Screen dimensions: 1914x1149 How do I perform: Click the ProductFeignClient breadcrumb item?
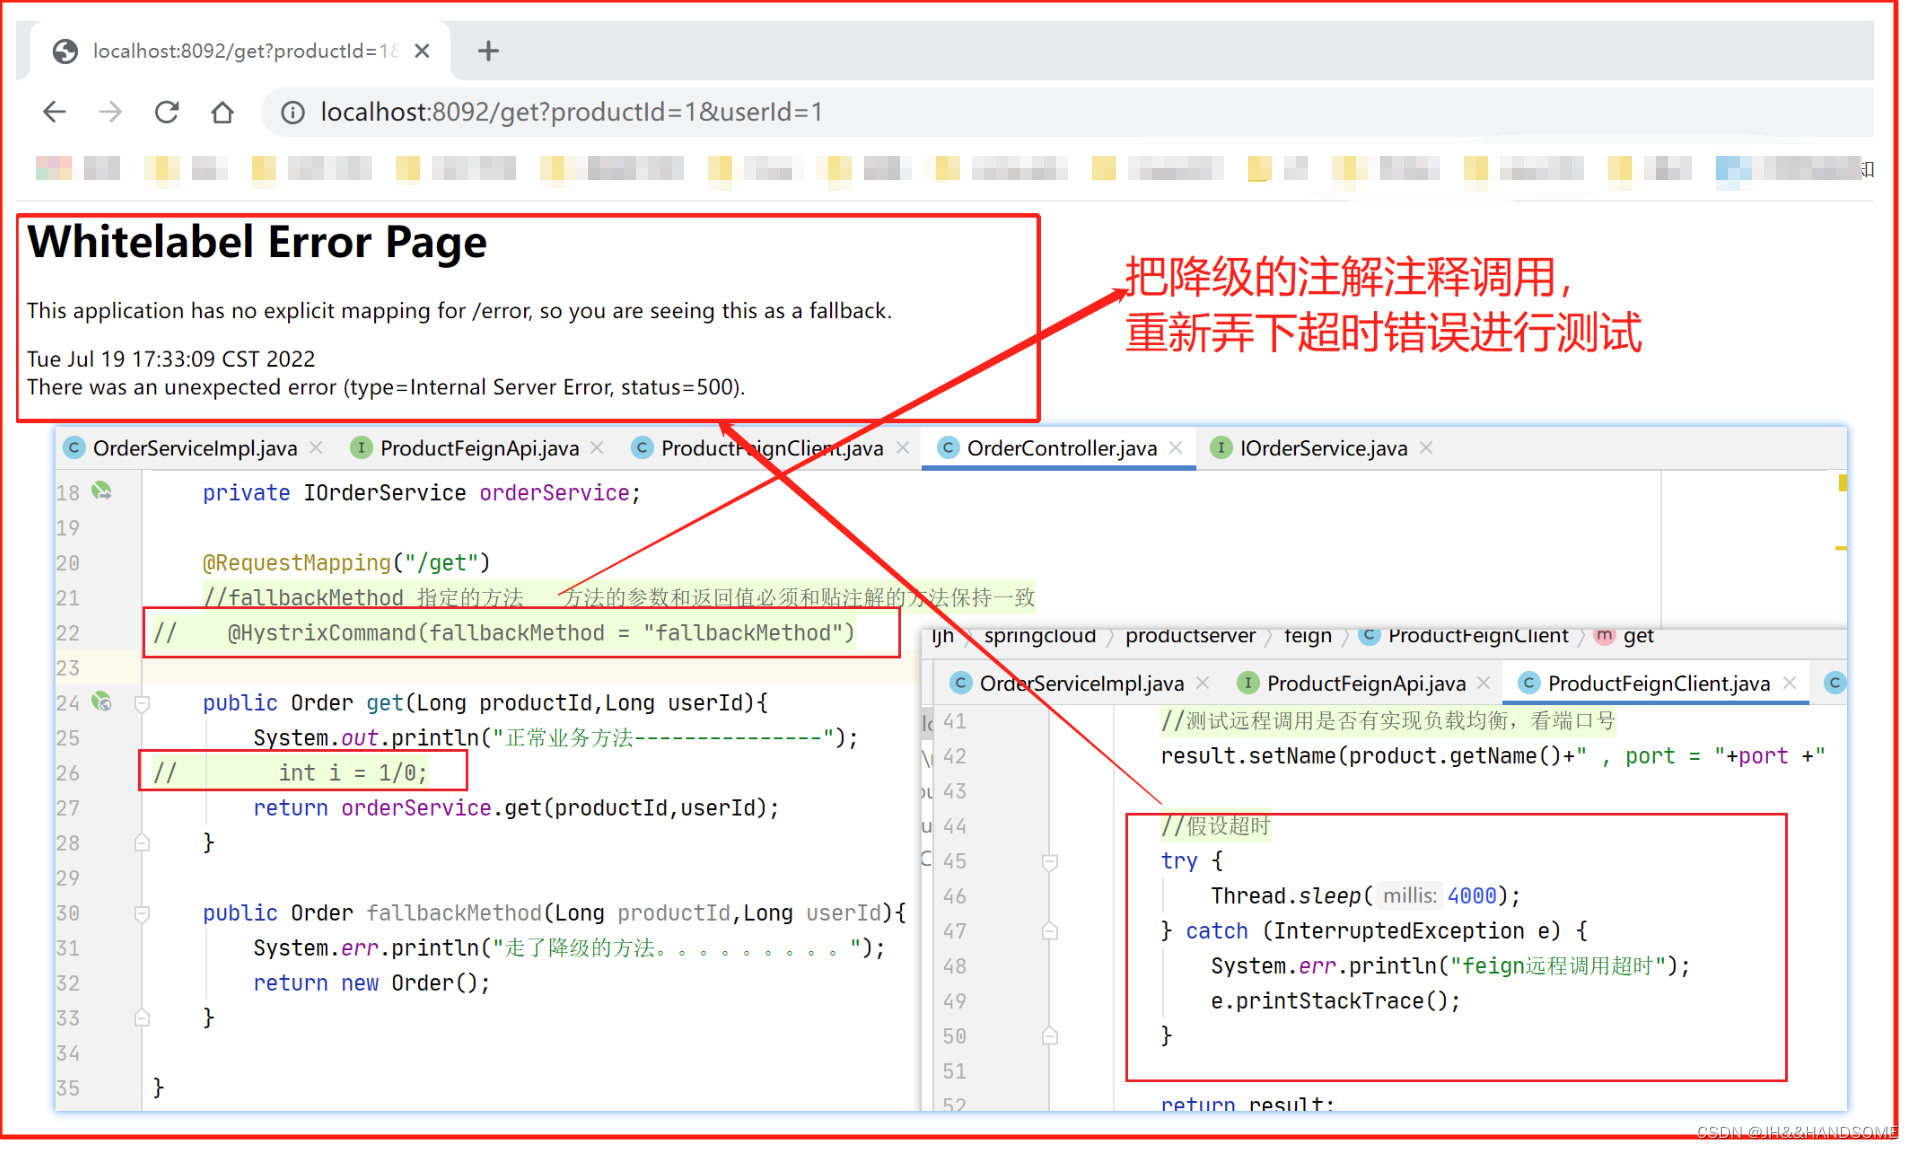[x=1465, y=636]
